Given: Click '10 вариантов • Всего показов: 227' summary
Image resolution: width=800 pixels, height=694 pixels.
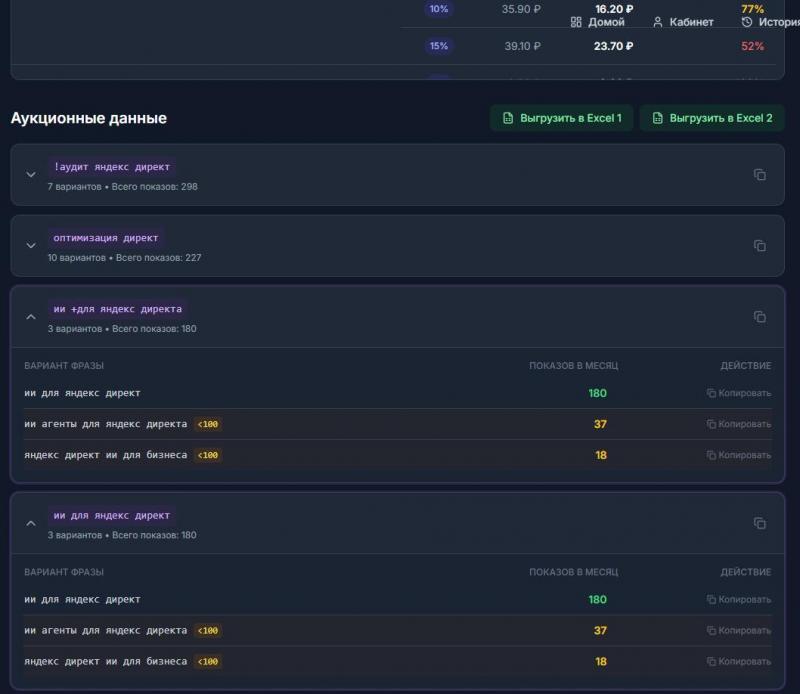Looking at the screenshot, I should (124, 258).
